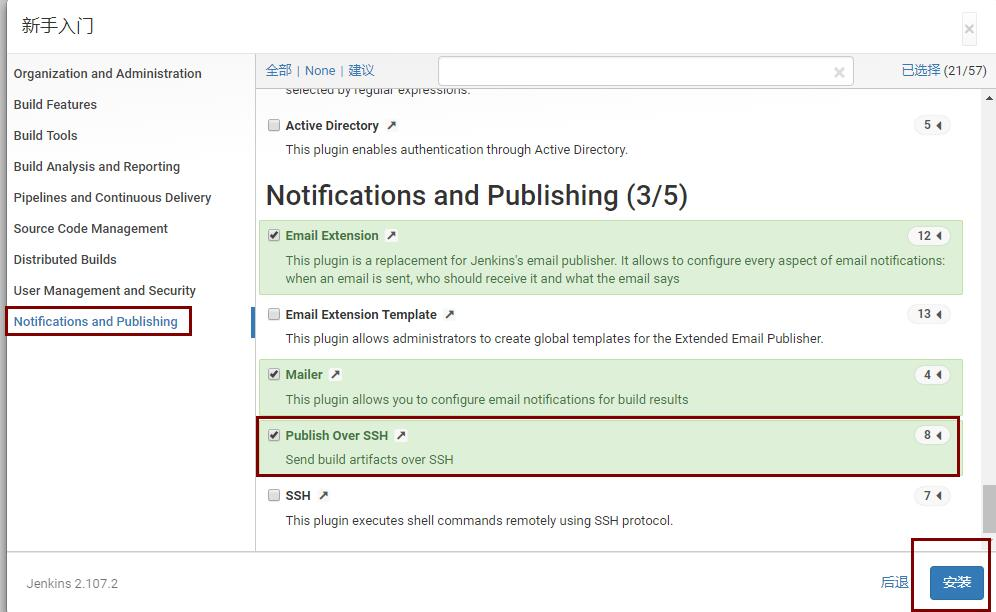The width and height of the screenshot is (996, 612).
Task: Go to Organization and Administration category
Action: click(x=107, y=74)
